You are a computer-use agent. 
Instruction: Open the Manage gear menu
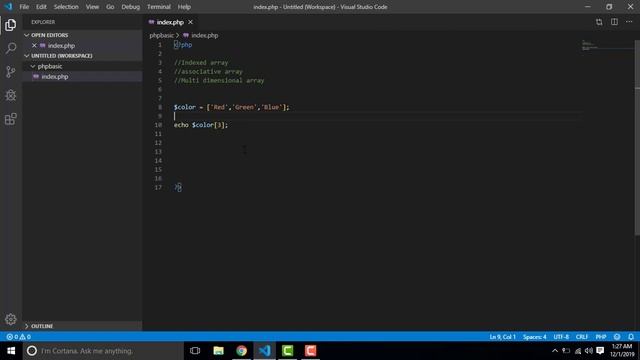pyautogui.click(x=11, y=319)
